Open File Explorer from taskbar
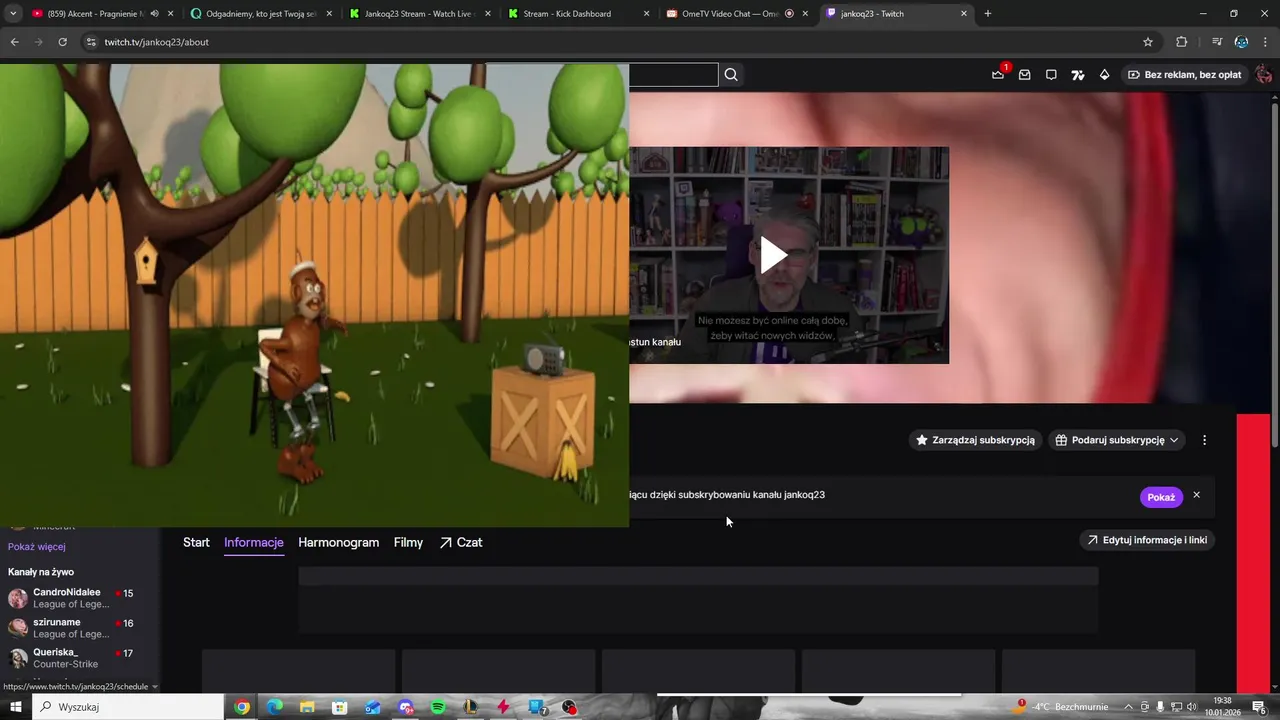Viewport: 1280px width, 720px height. [x=307, y=707]
